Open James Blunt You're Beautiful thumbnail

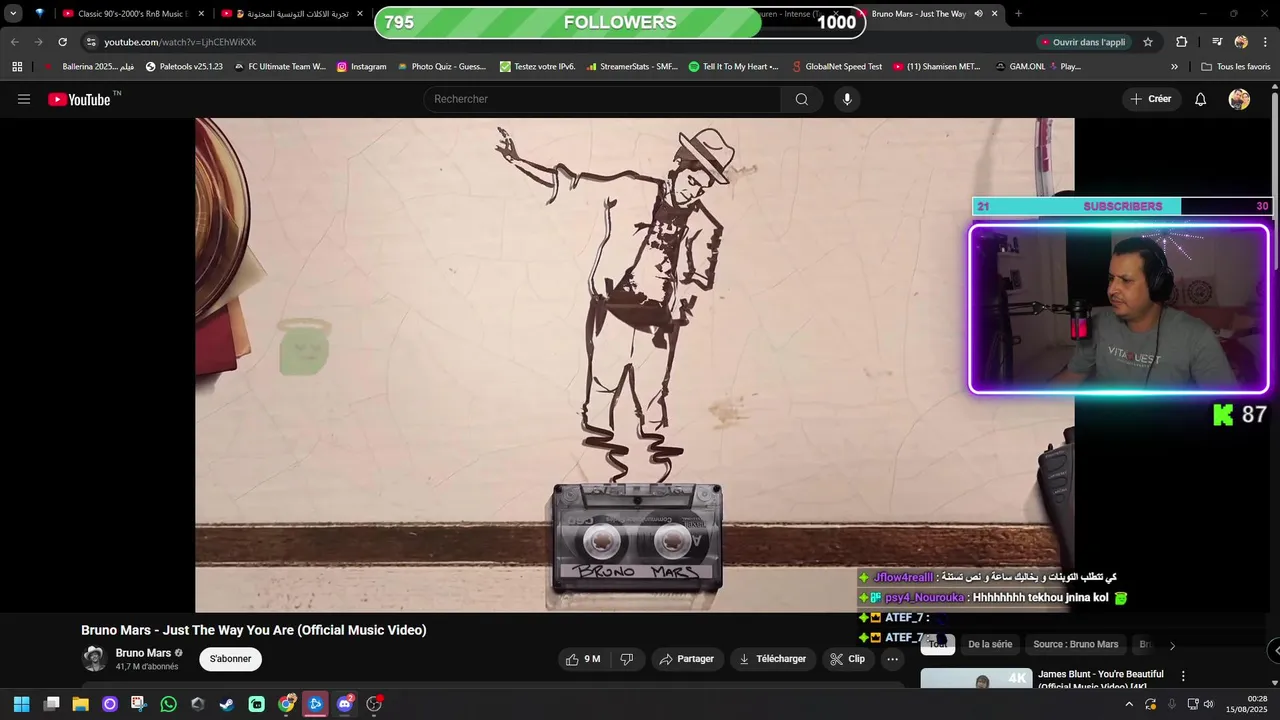[976, 679]
